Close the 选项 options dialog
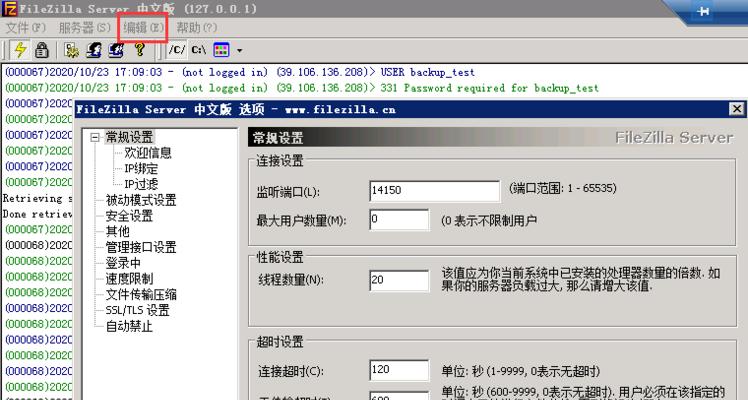 [x=737, y=109]
